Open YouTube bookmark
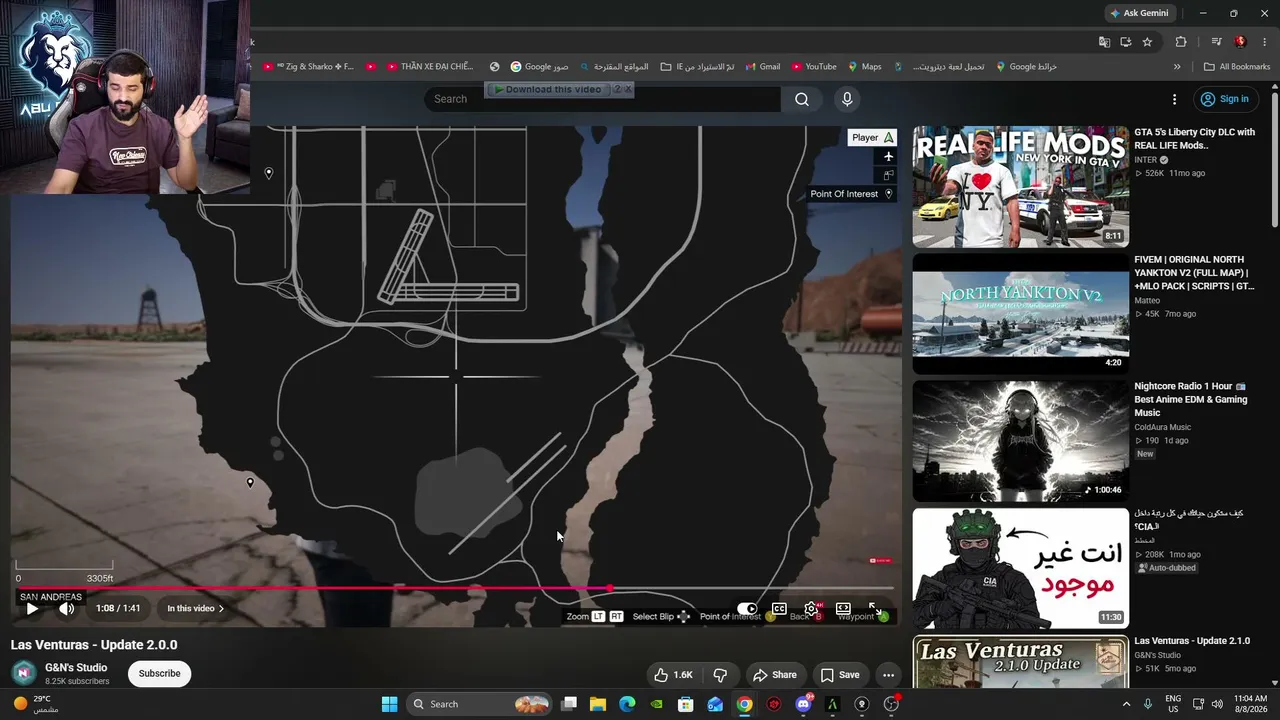1280x720 pixels. pyautogui.click(x=813, y=67)
